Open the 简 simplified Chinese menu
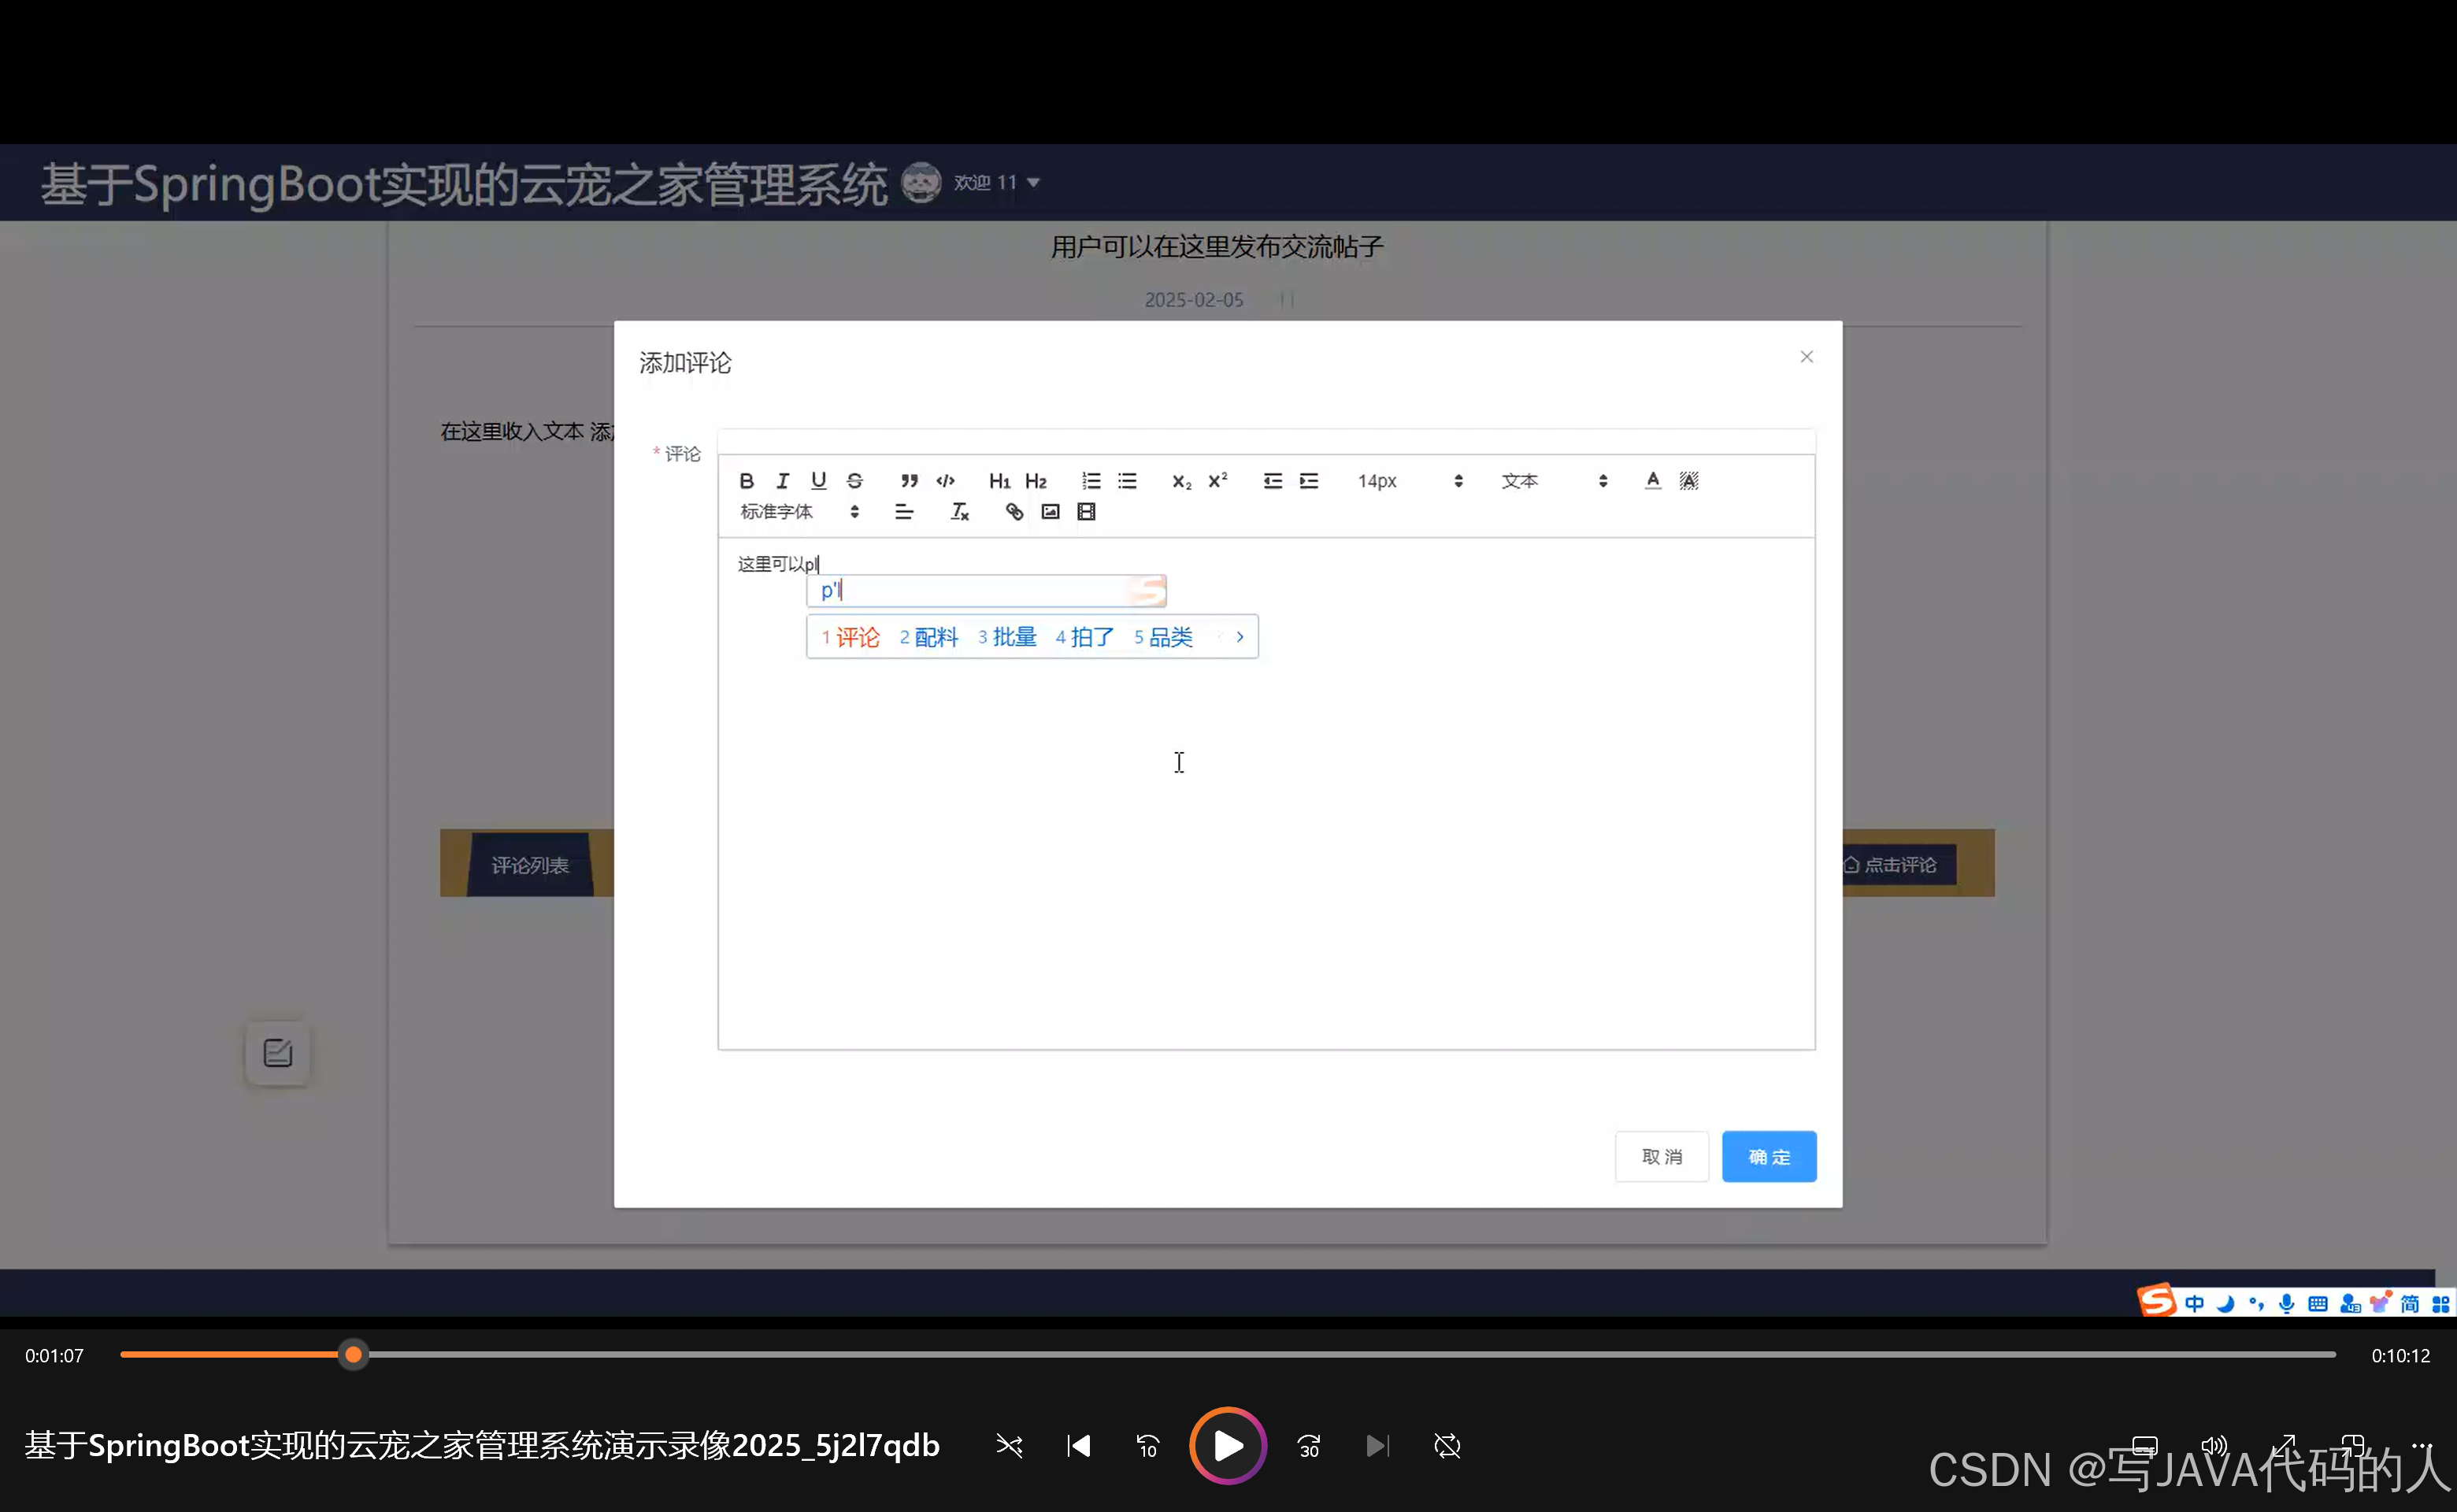The width and height of the screenshot is (2457, 1512). point(2409,1302)
